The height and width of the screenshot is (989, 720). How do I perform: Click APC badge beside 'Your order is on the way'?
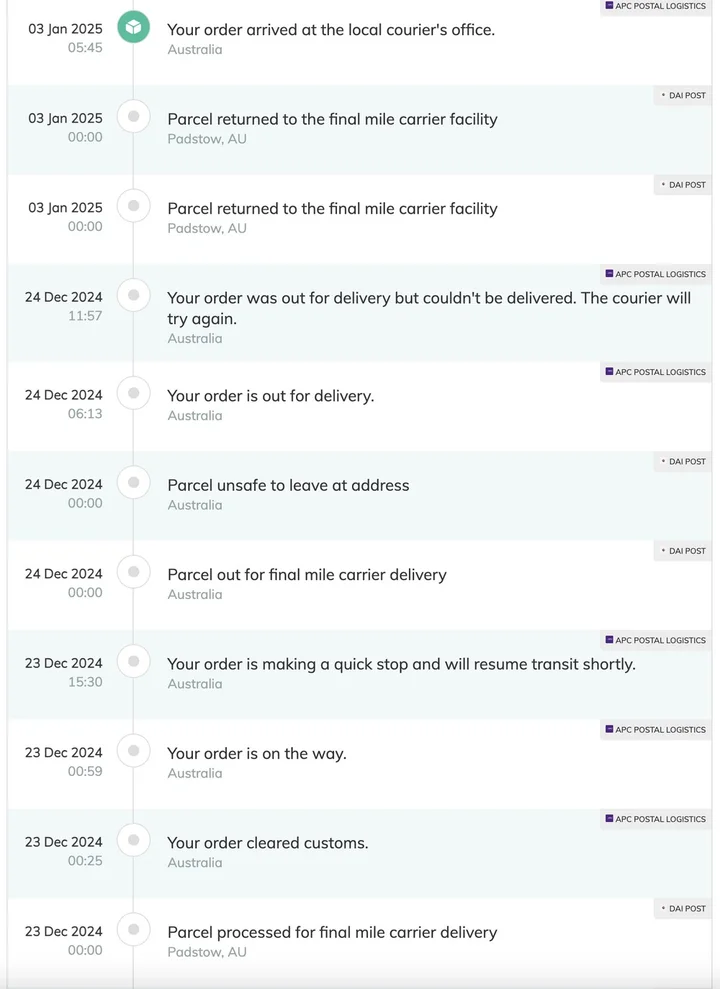point(656,730)
